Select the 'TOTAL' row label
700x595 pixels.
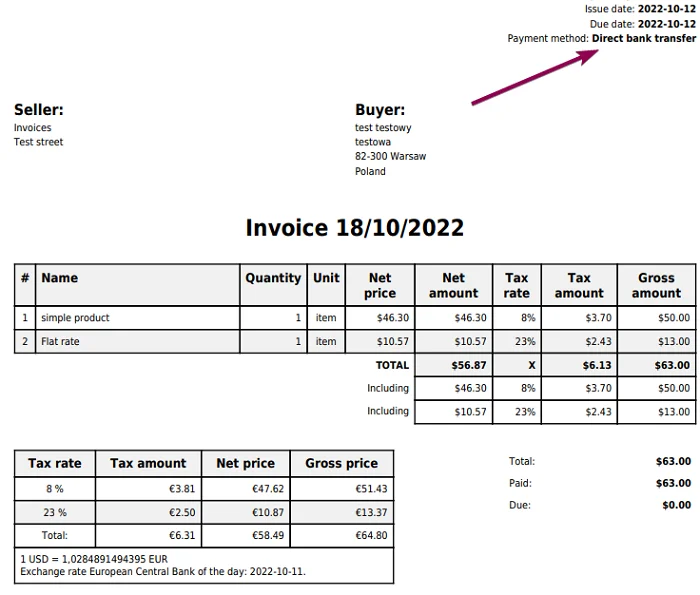pyautogui.click(x=392, y=366)
